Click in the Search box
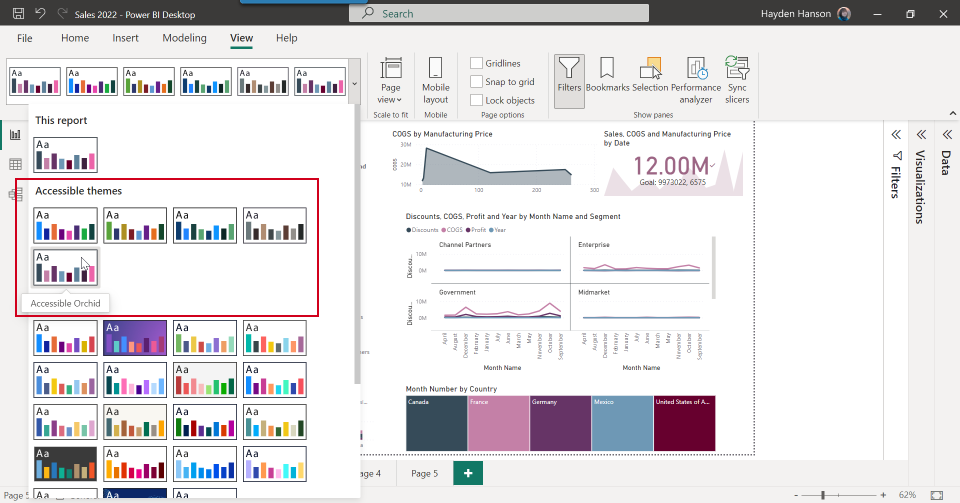Viewport: 960px width, 503px height. click(x=499, y=13)
